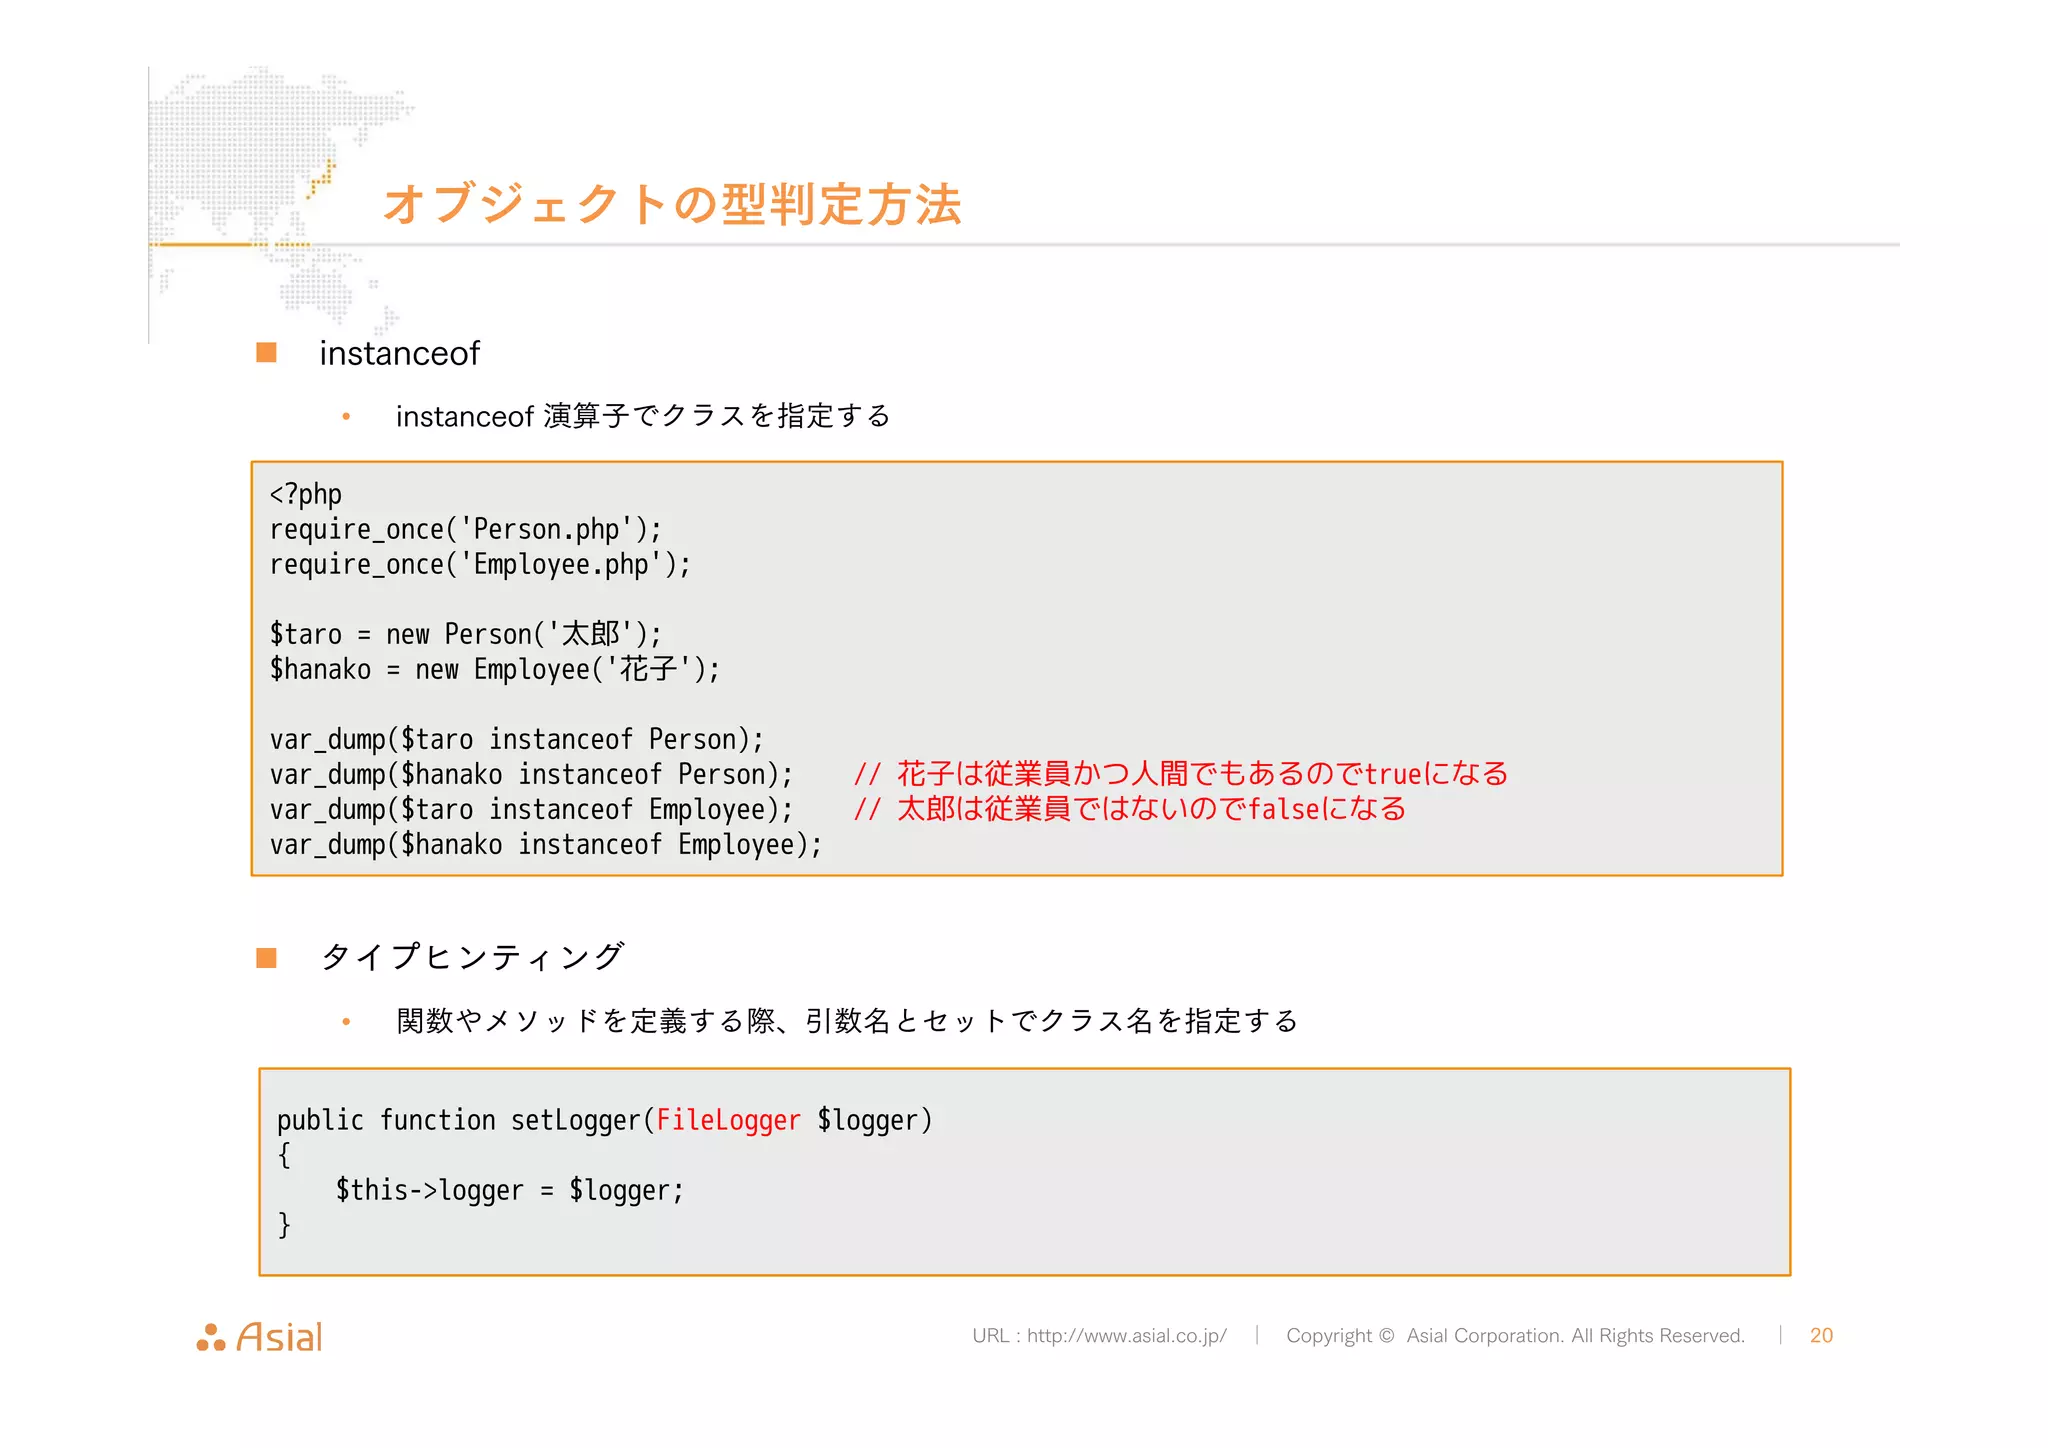The width and height of the screenshot is (2048, 1448).
Task: Click the line $hanako = new Employee('花子');
Action: (x=495, y=669)
